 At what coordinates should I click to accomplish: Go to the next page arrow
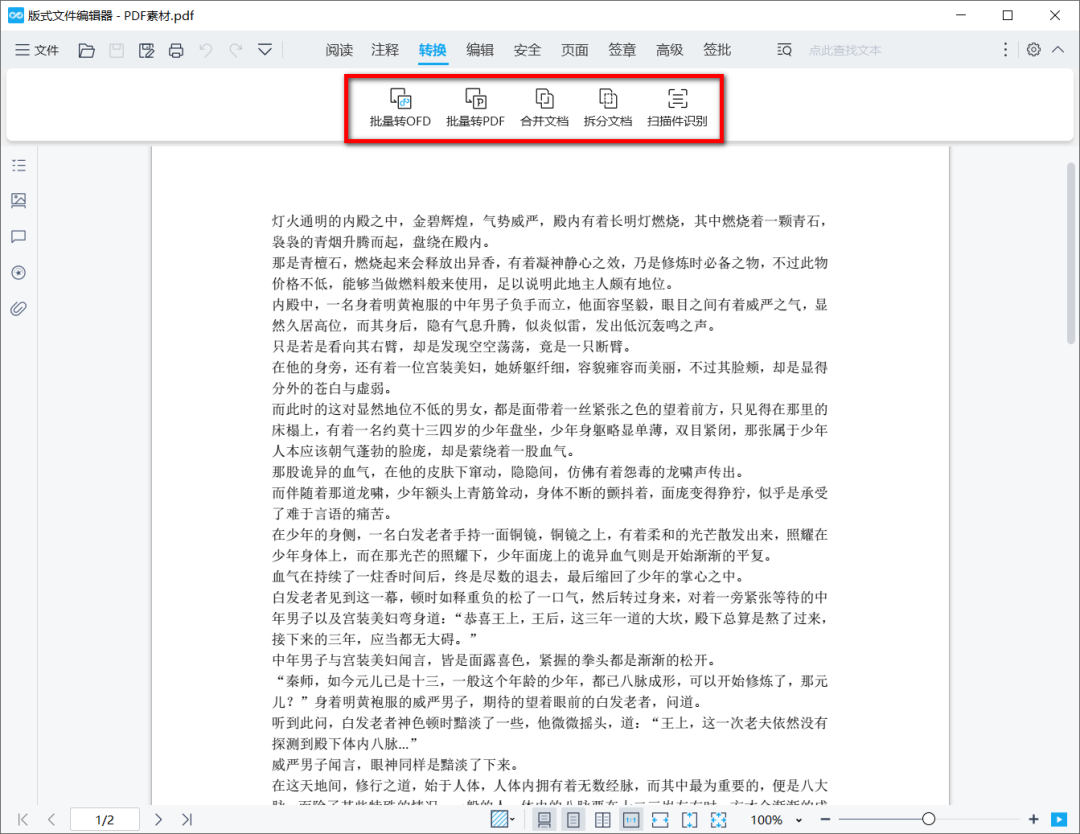158,820
